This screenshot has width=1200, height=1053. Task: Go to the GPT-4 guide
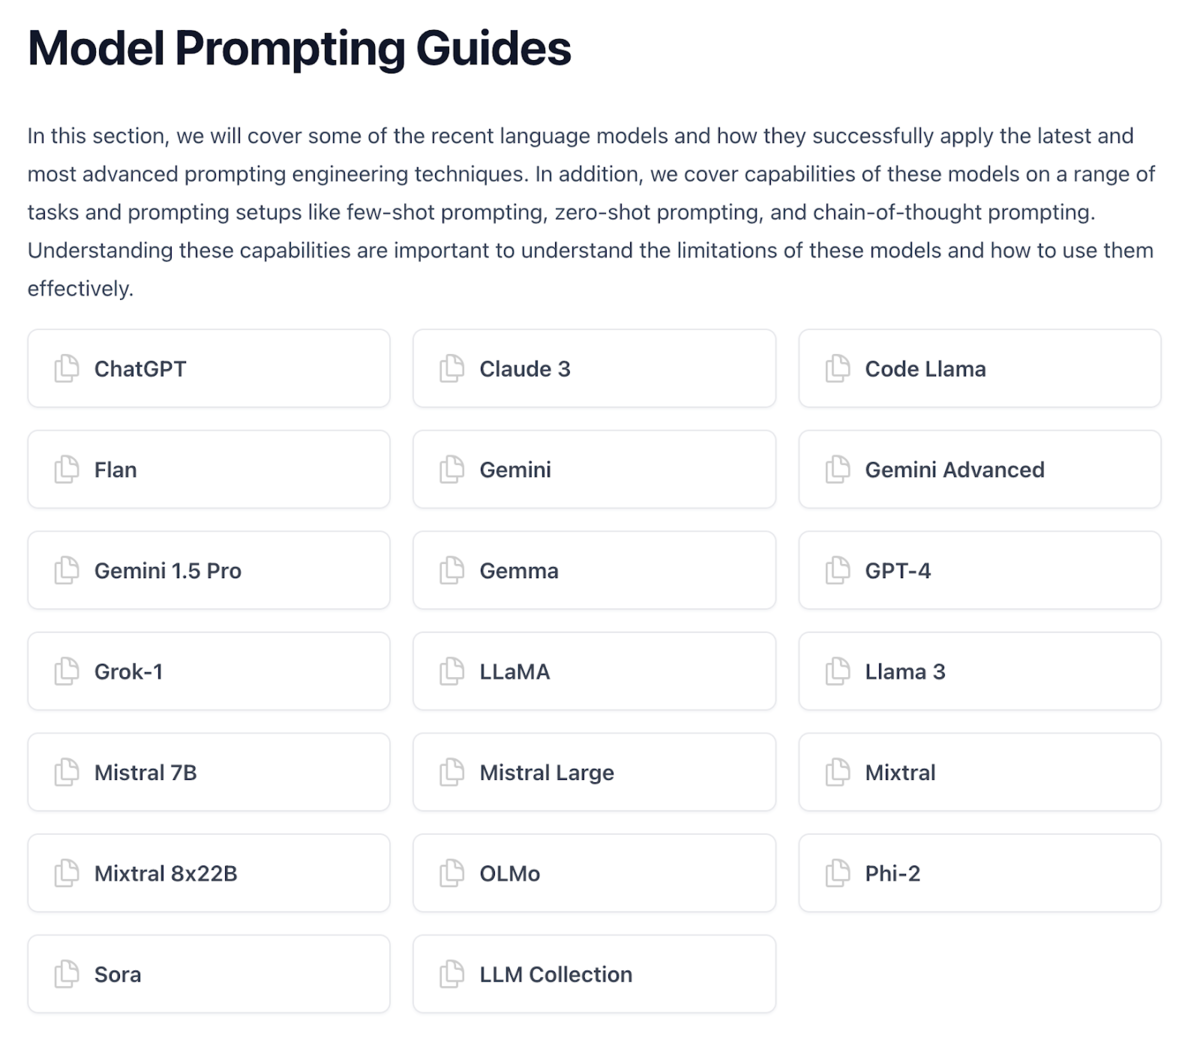pos(980,570)
